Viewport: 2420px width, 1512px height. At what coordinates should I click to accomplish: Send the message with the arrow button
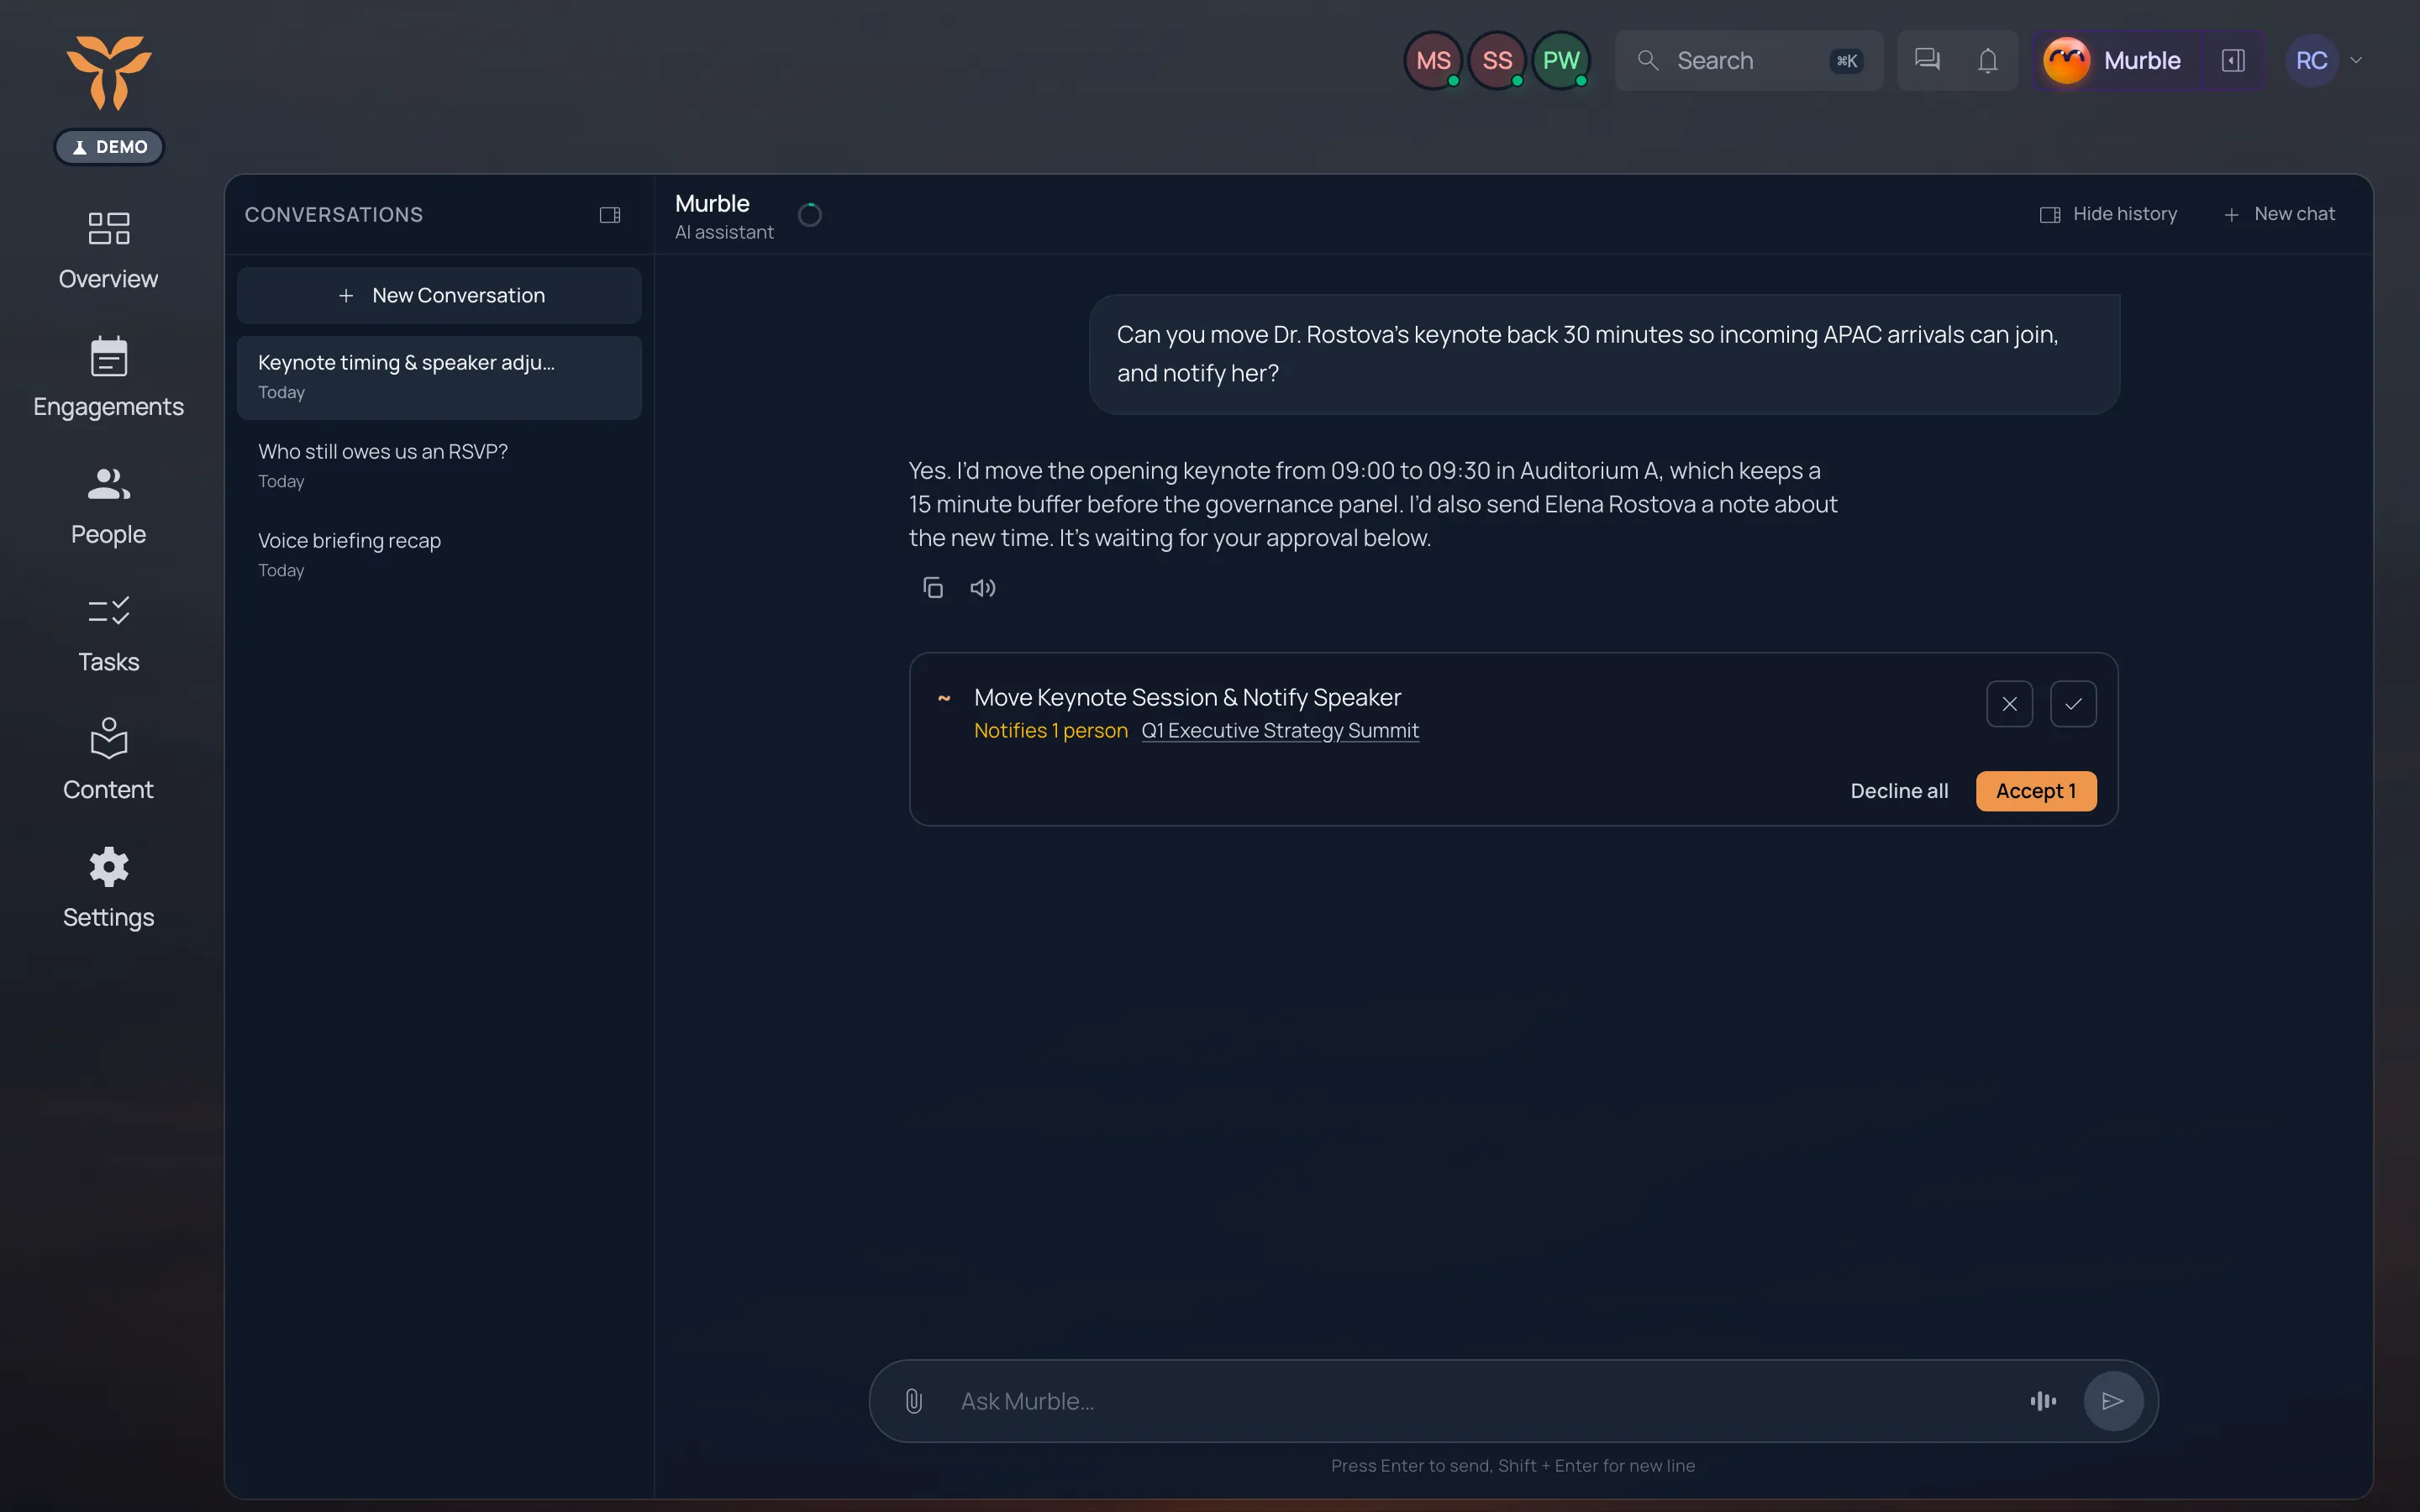pos(2112,1401)
